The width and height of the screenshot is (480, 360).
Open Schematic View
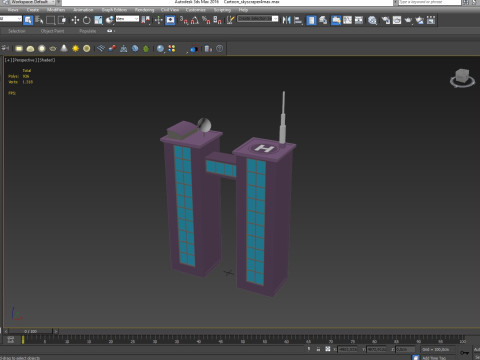tap(359, 20)
